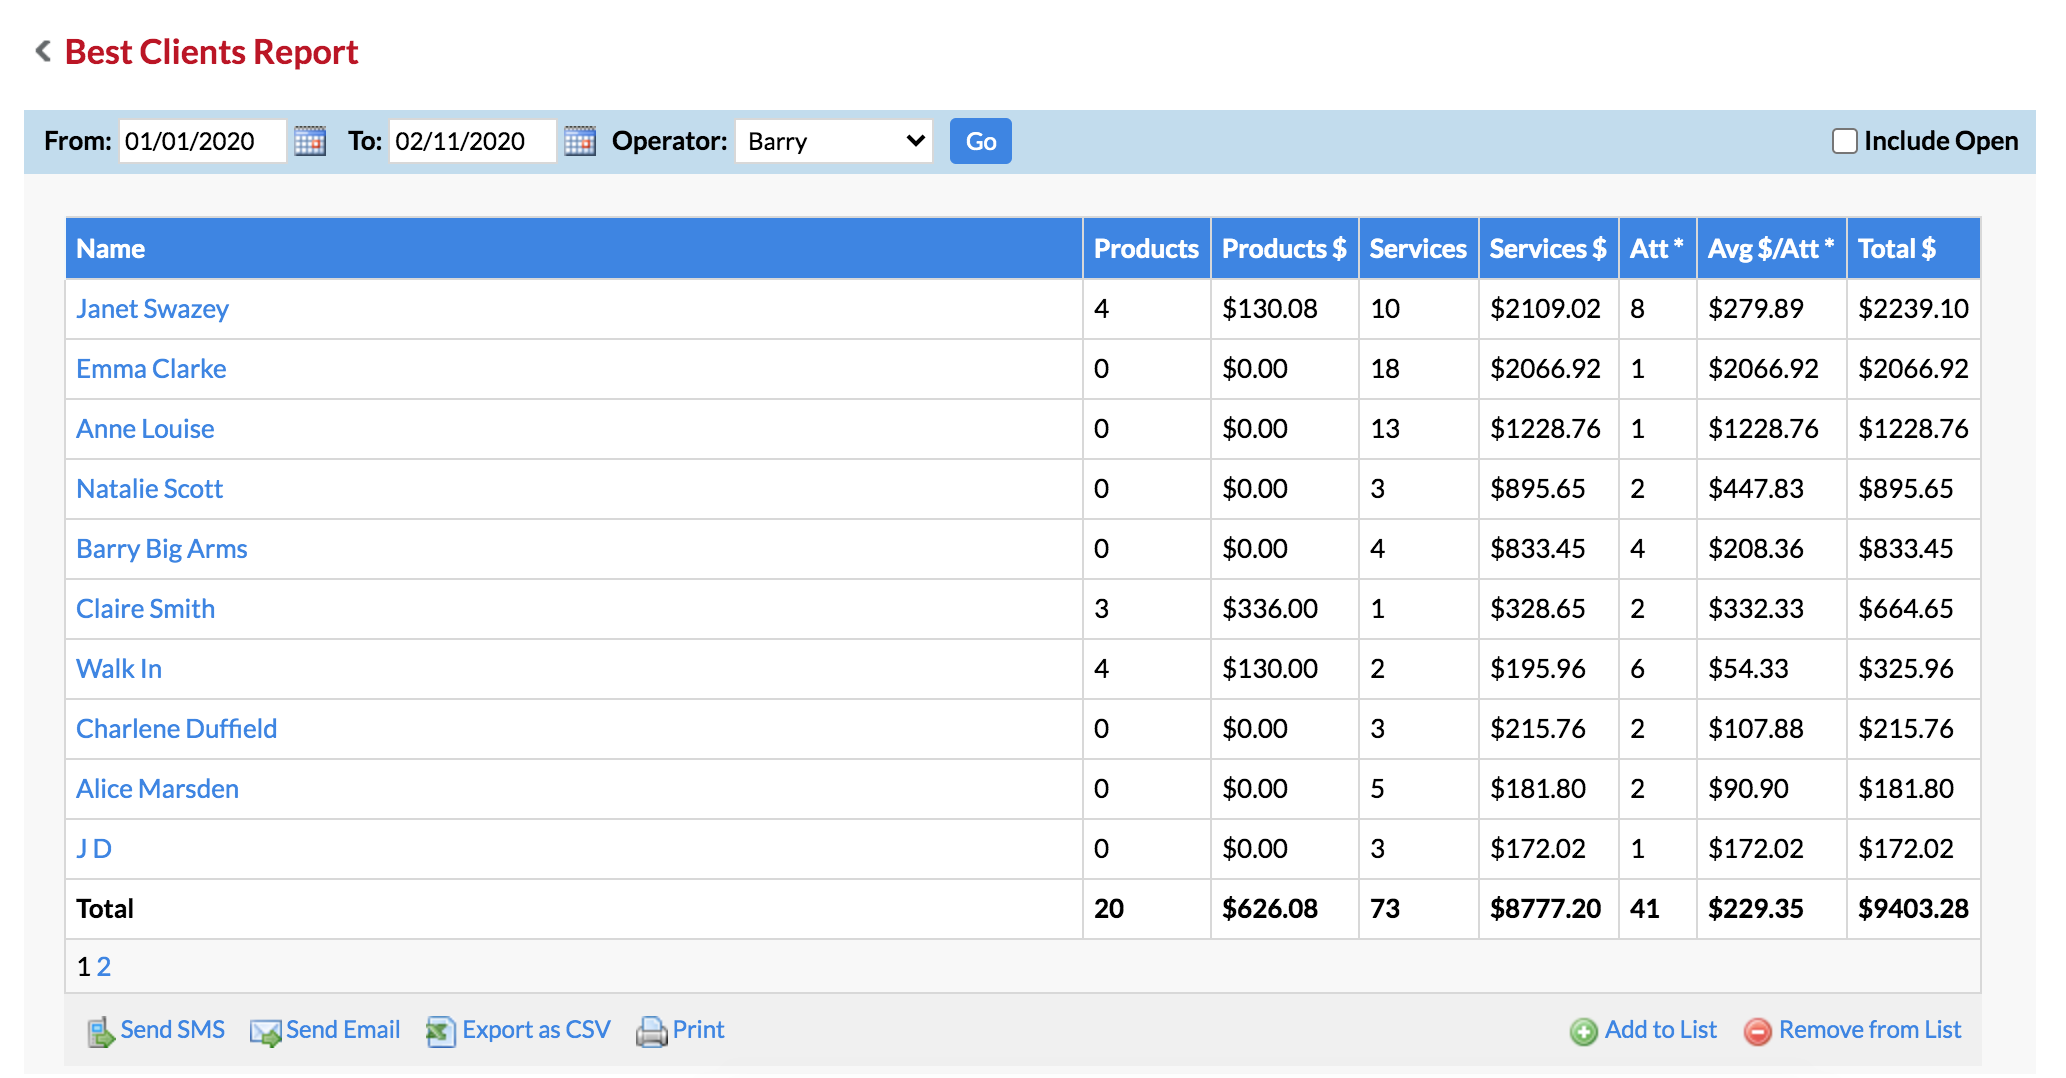Click the red Remove from List minus icon
This screenshot has width=2066, height=1078.
(x=1758, y=1031)
